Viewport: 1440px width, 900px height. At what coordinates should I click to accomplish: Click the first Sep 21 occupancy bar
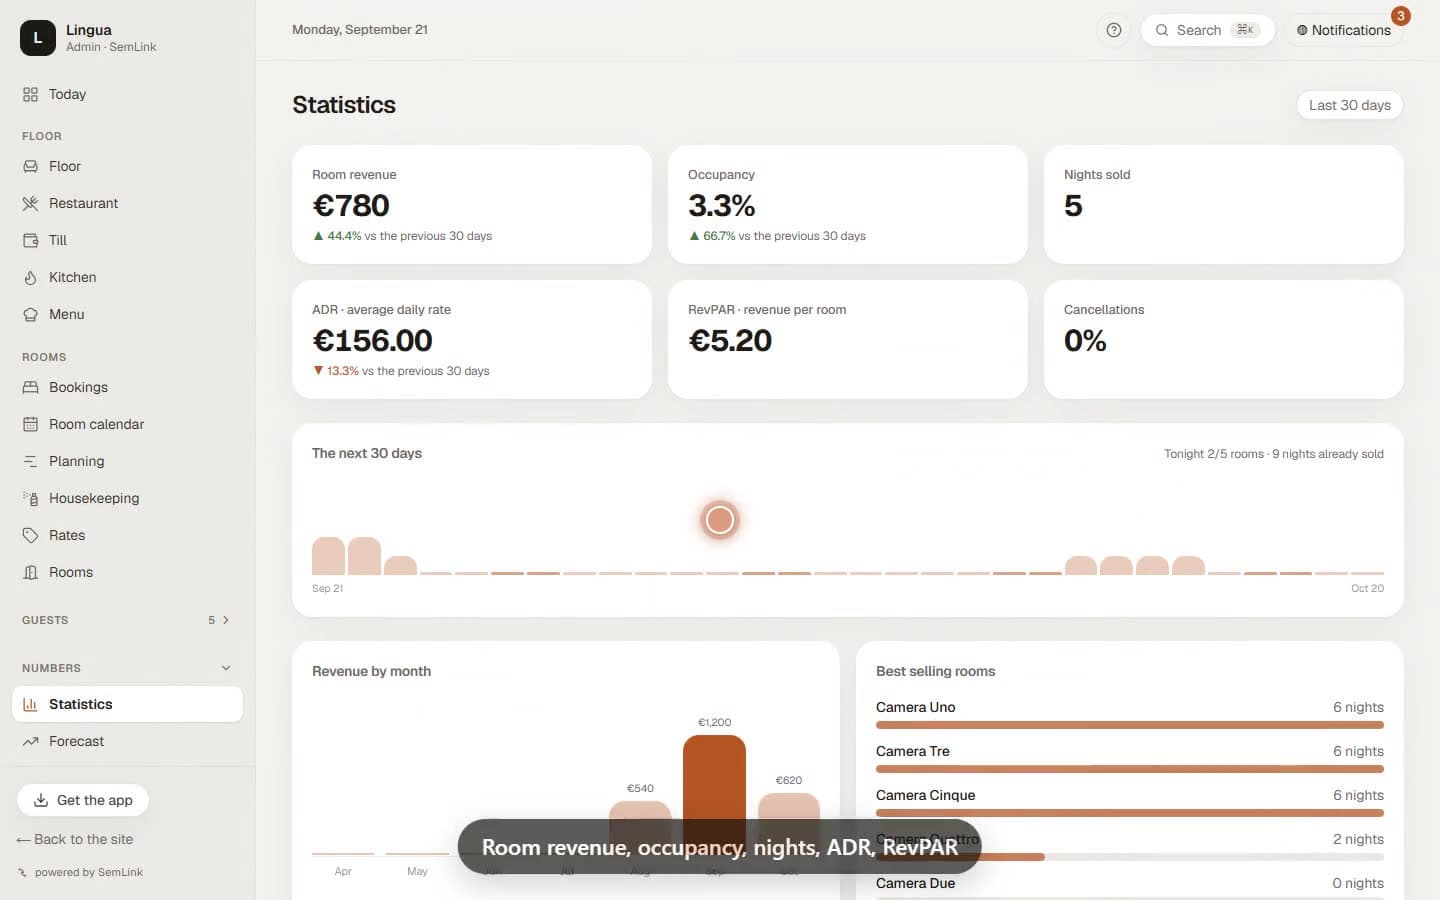(x=328, y=556)
